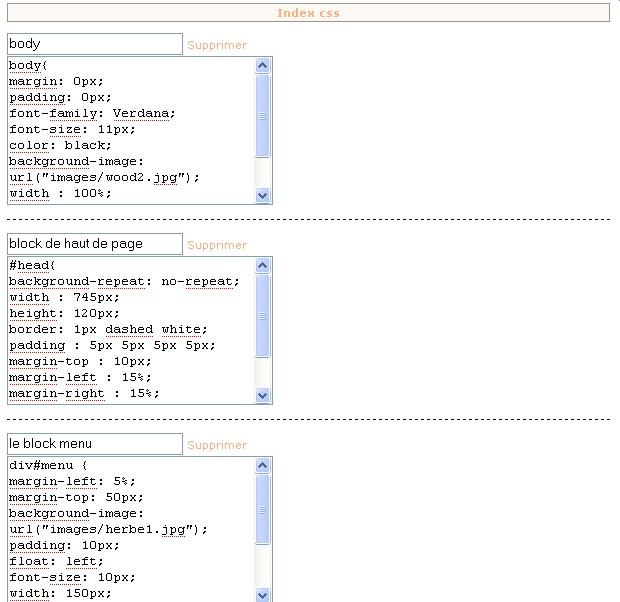The height and width of the screenshot is (602, 620).
Task: Focus the 'le block menu' name field
Action: pyautogui.click(x=95, y=444)
